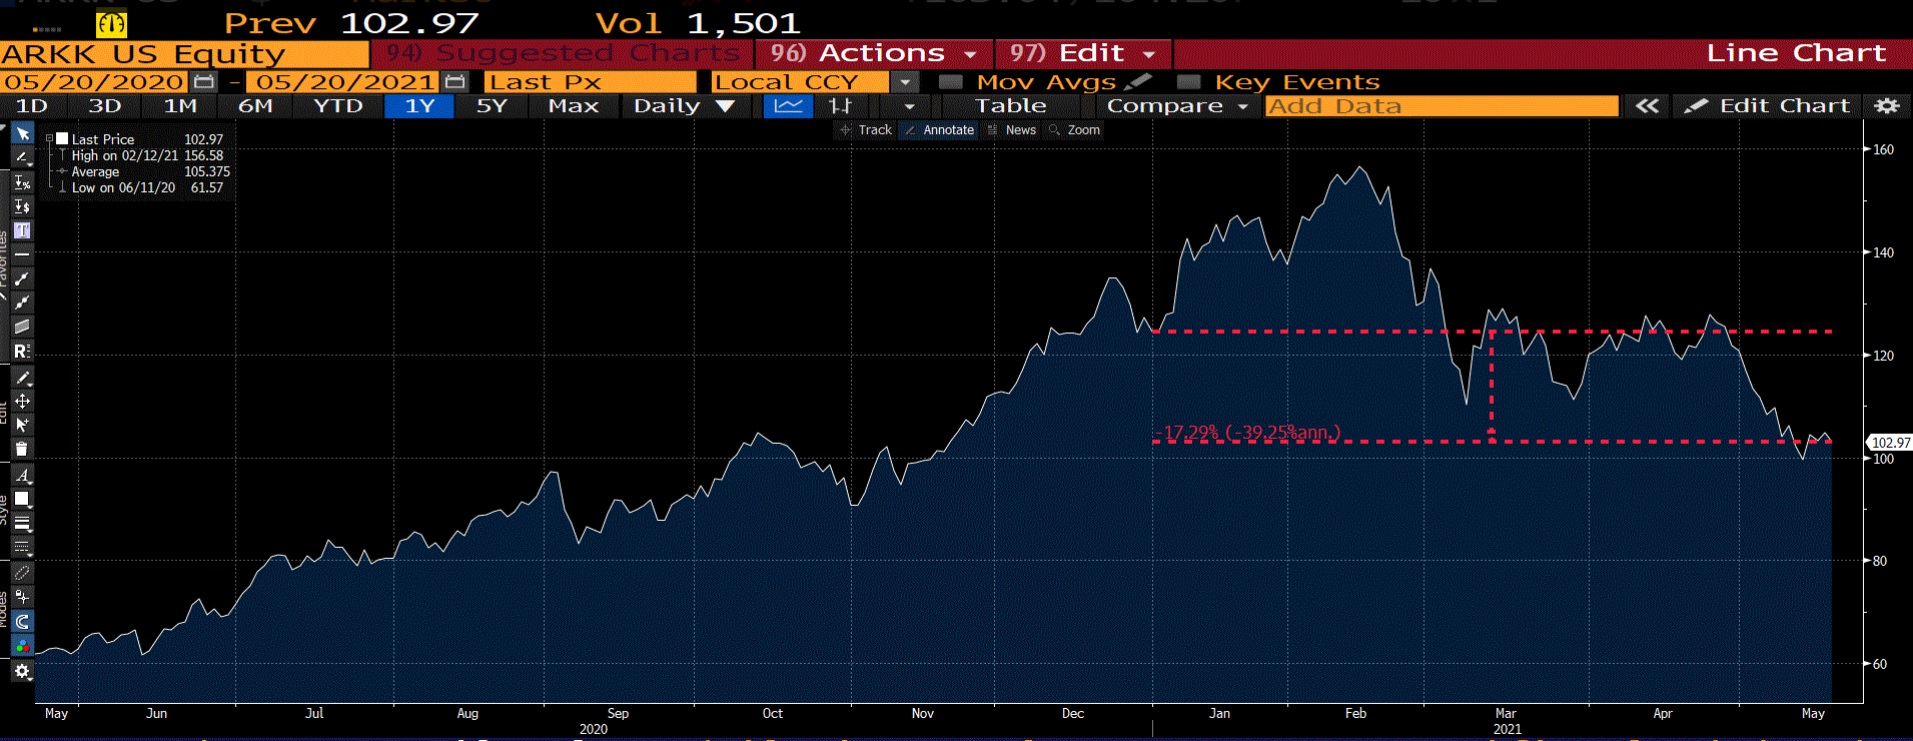Select the horizontal line drawing tool
Viewport: 1913px width, 741px height.
[x=22, y=255]
